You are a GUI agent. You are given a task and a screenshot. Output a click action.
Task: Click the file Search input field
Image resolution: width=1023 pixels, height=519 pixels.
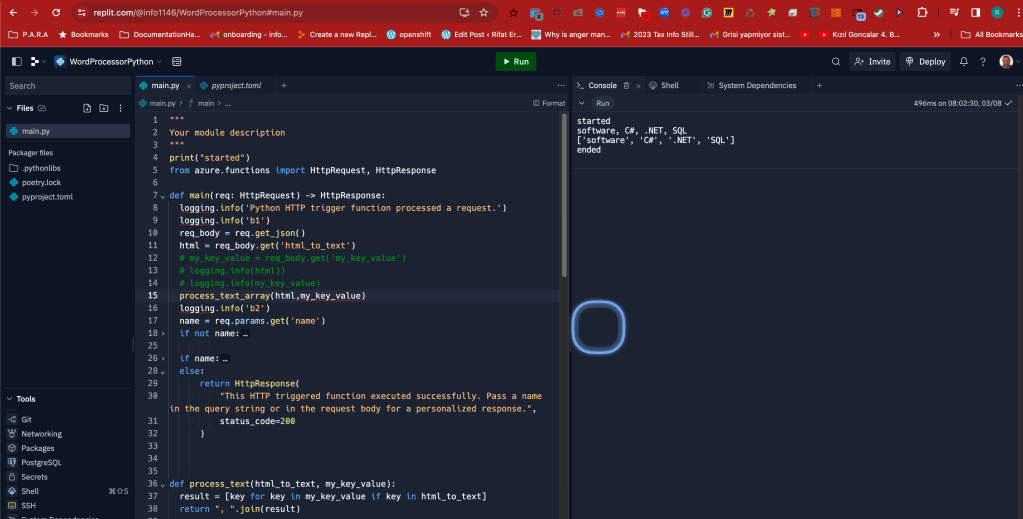coord(67,86)
